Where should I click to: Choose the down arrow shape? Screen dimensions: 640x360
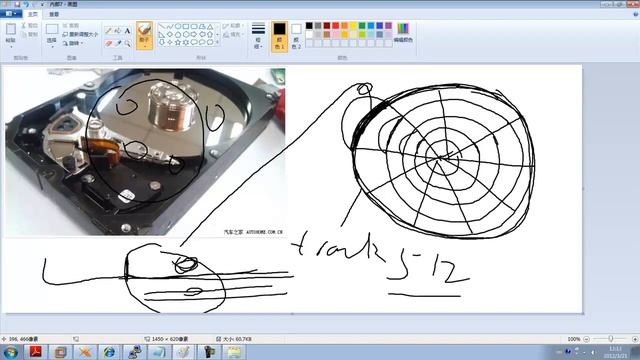click(162, 42)
